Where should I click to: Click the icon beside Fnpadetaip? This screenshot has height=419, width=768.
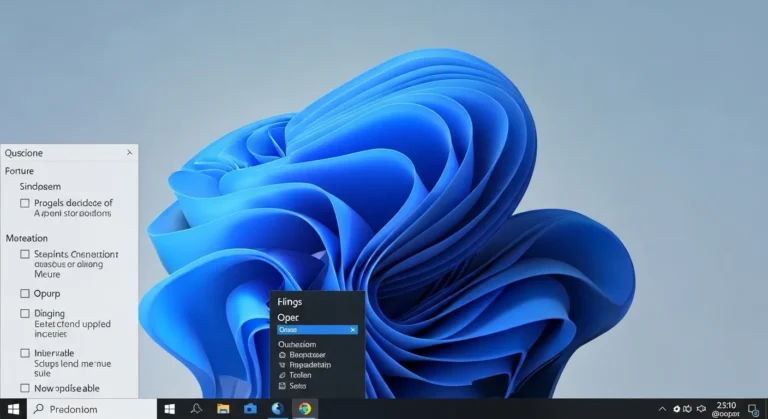click(282, 365)
